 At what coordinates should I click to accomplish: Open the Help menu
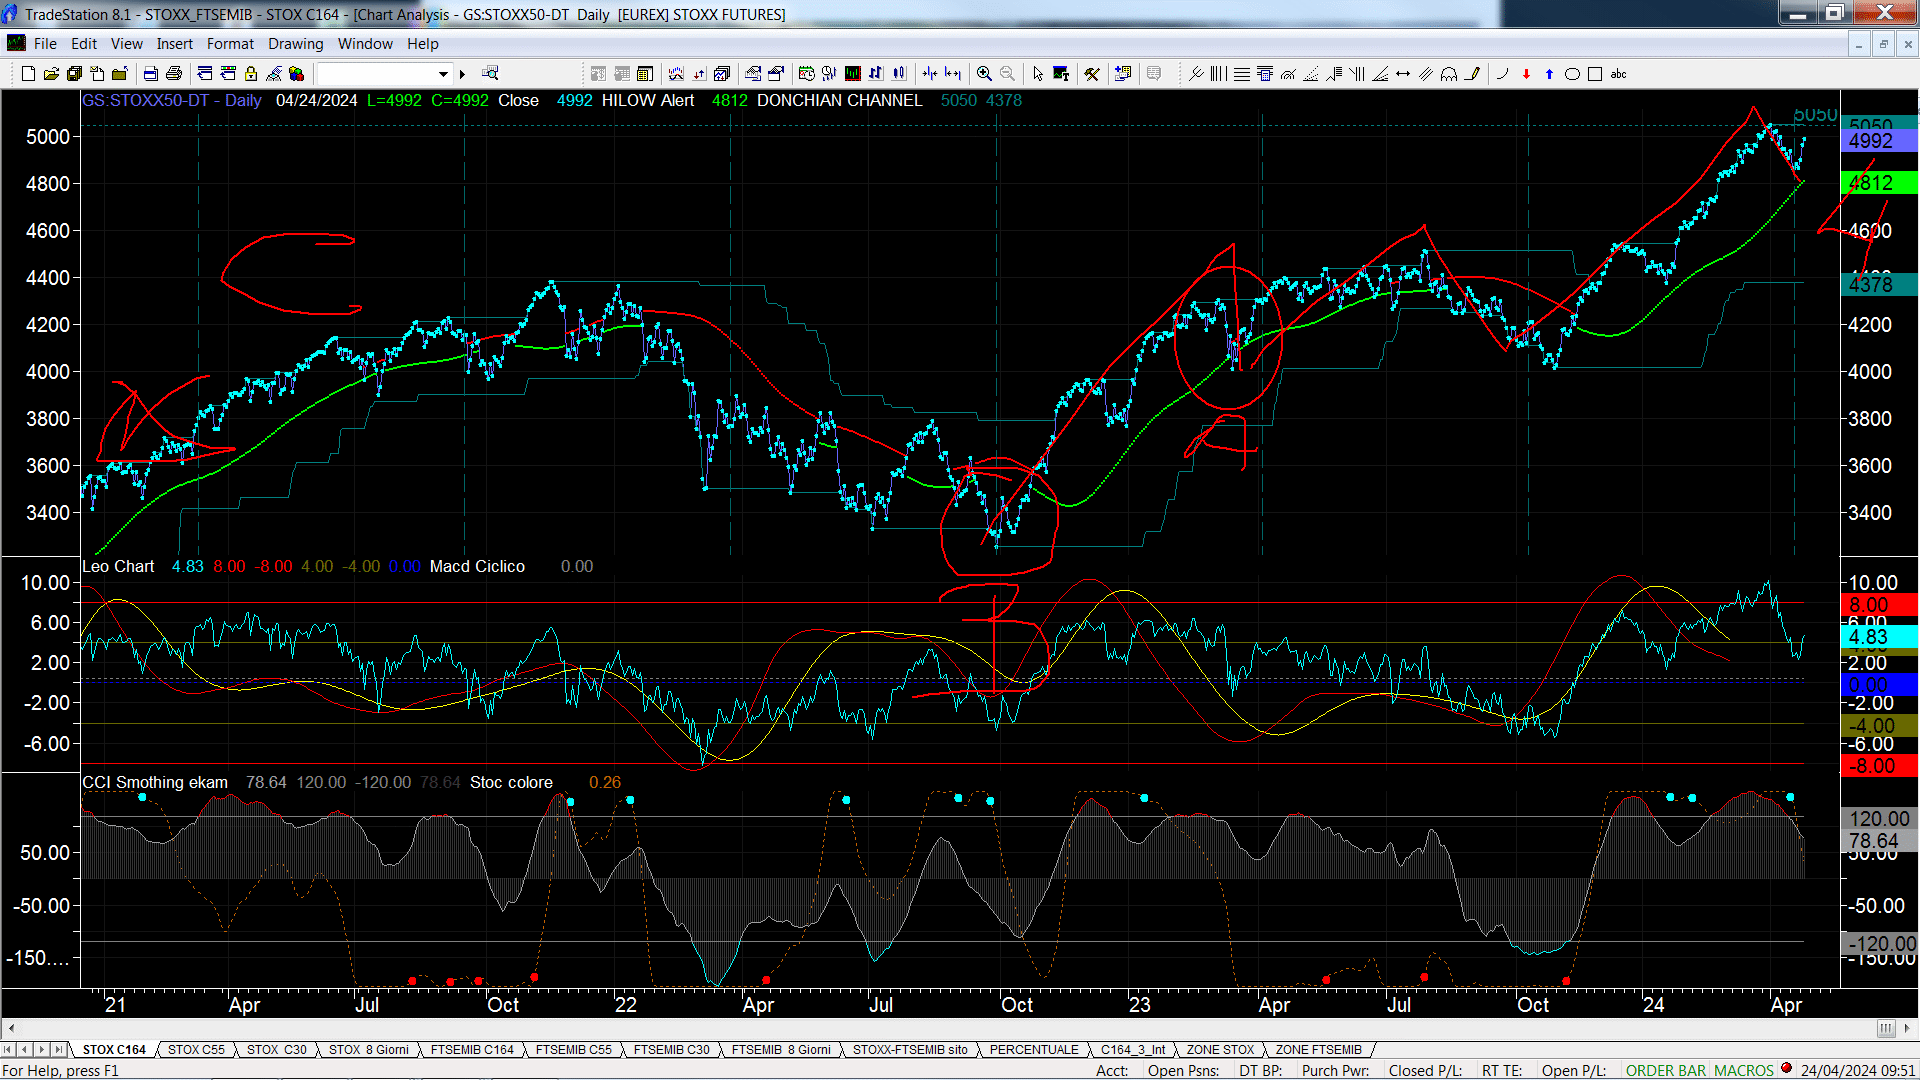tap(423, 43)
